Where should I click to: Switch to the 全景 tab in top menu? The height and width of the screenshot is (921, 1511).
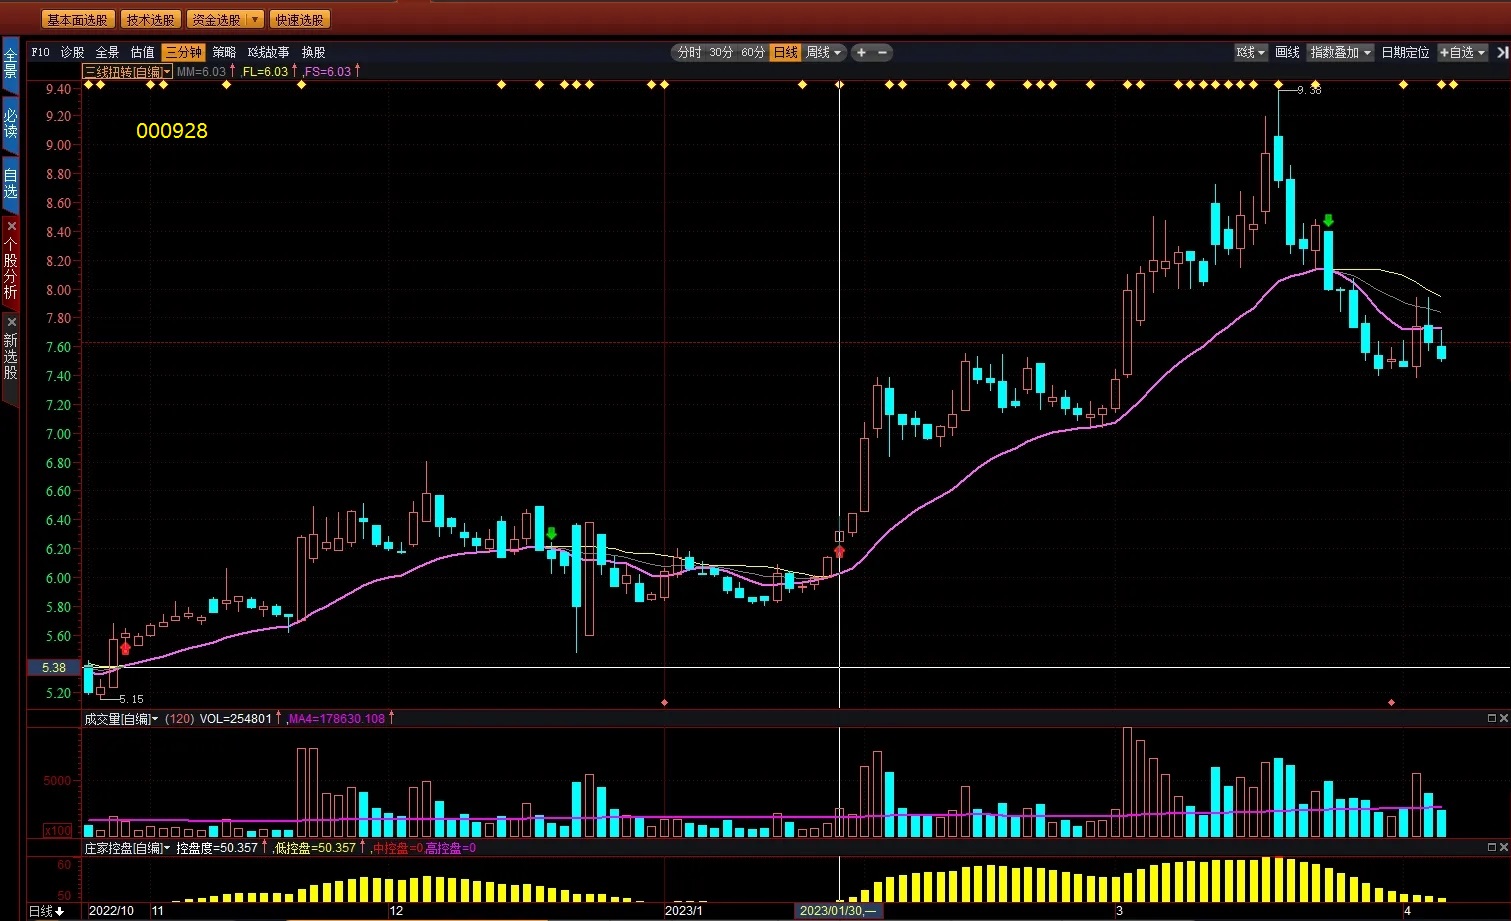point(107,52)
